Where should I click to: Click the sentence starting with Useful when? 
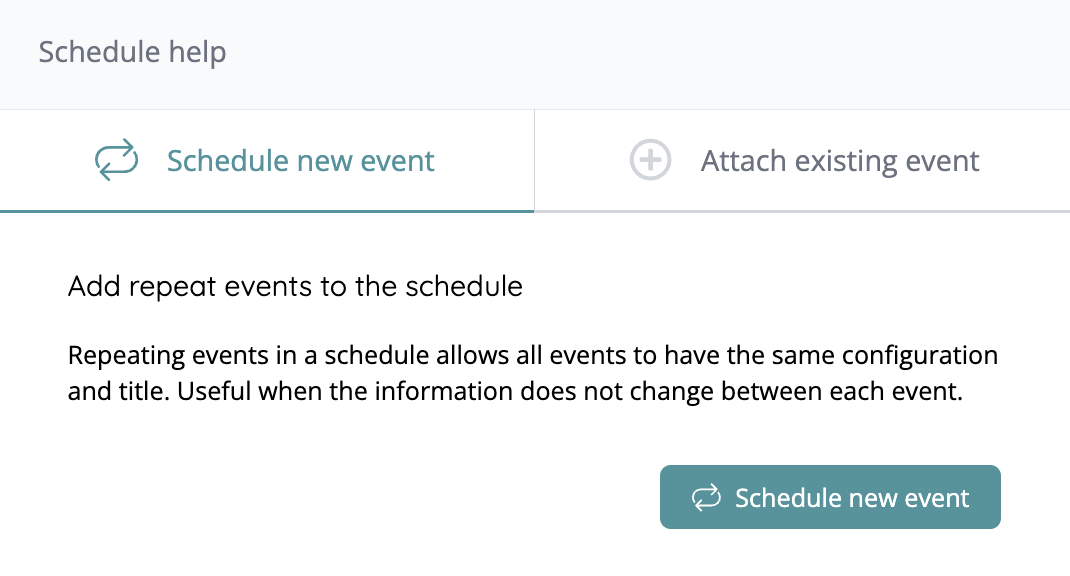569,392
